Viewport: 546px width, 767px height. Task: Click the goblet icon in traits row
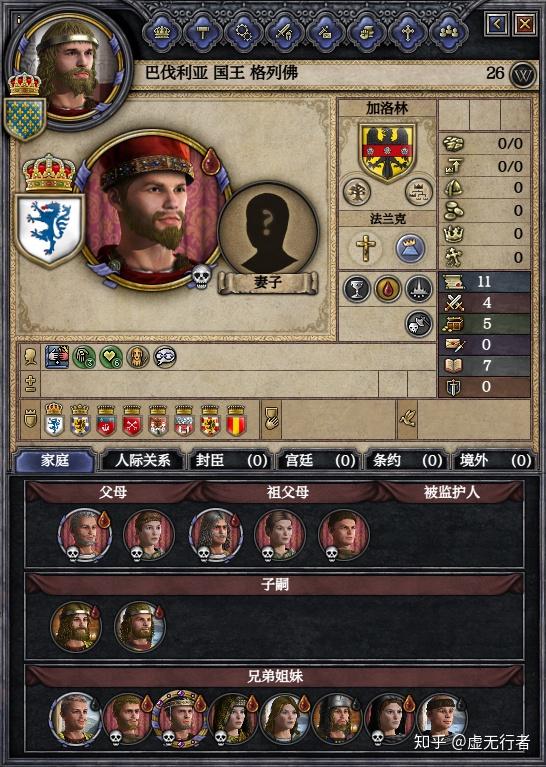[x=356, y=289]
